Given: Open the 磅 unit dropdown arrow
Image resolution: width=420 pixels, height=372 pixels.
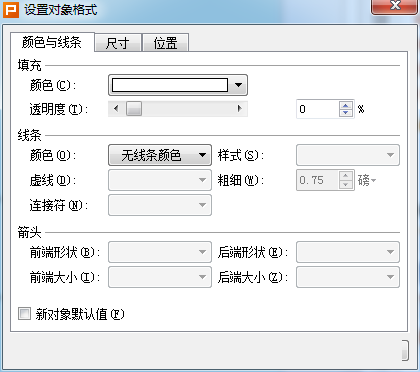Looking at the screenshot, I should click(x=374, y=181).
